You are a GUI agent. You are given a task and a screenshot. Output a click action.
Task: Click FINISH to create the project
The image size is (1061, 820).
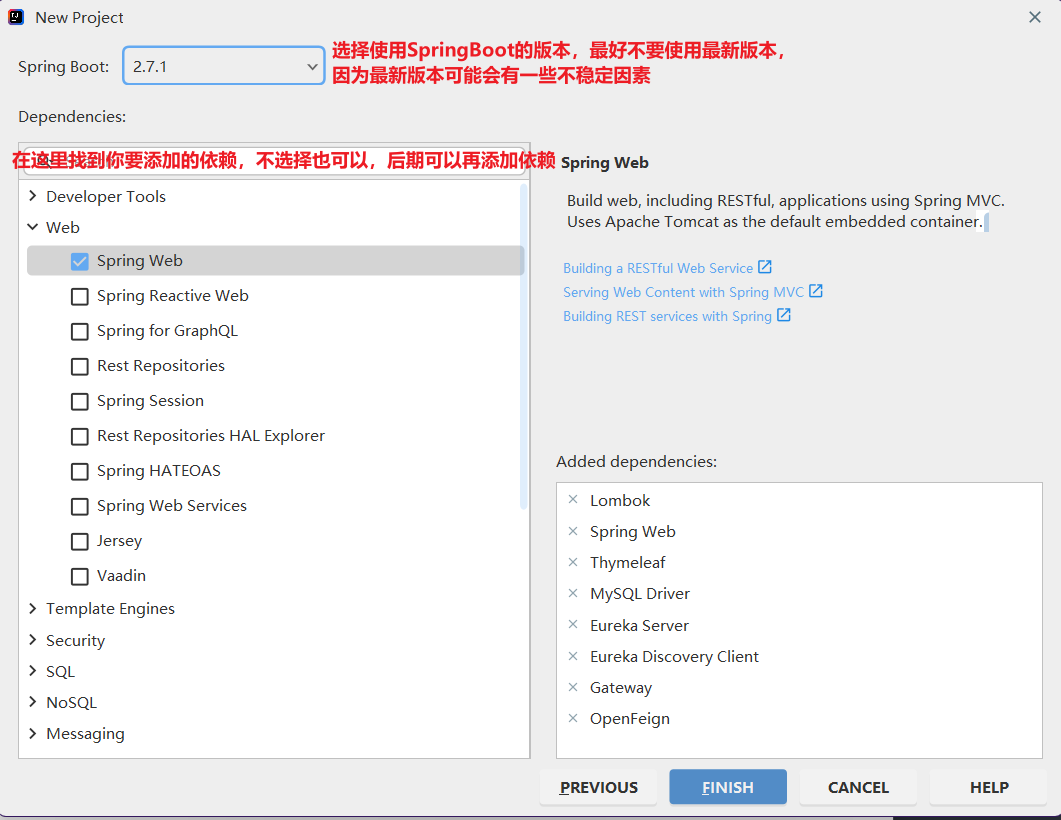pos(728,787)
